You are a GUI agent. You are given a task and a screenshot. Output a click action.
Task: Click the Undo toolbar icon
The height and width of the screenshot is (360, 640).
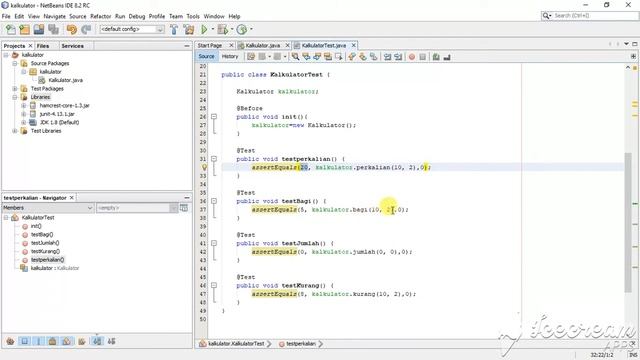[x=72, y=29]
